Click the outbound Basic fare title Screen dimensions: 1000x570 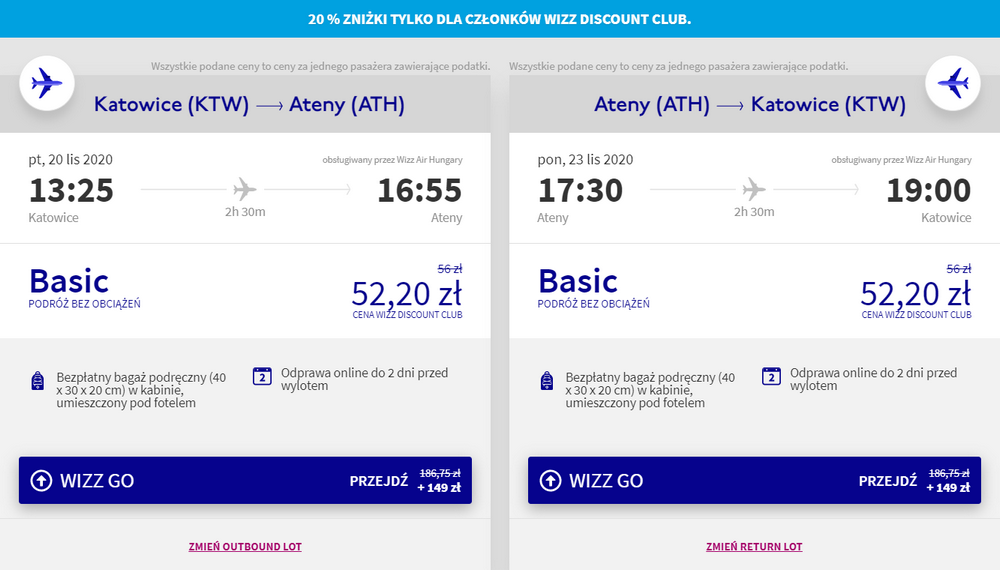pyautogui.click(x=69, y=281)
